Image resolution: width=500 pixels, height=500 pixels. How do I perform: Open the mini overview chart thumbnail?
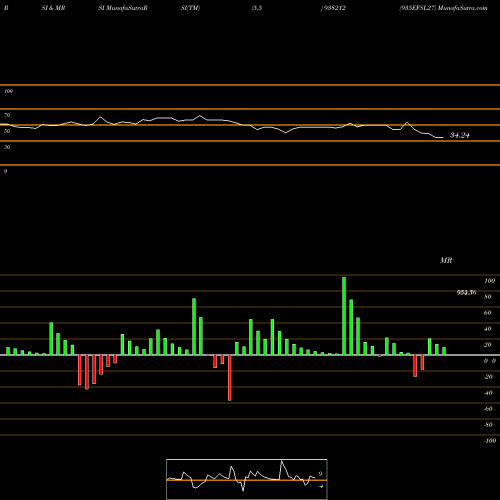point(247,479)
